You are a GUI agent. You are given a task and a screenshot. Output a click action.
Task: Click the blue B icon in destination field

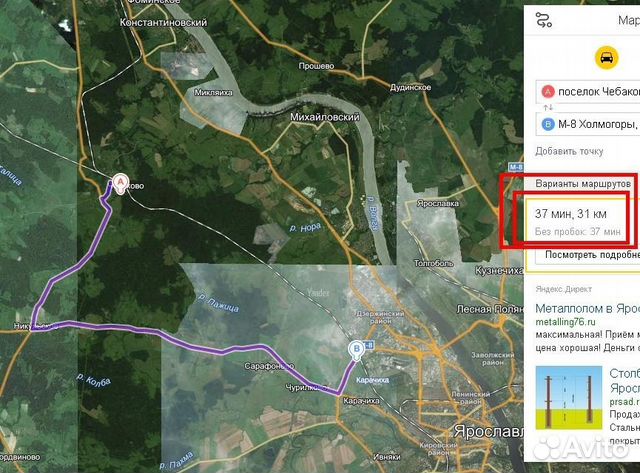(x=547, y=124)
